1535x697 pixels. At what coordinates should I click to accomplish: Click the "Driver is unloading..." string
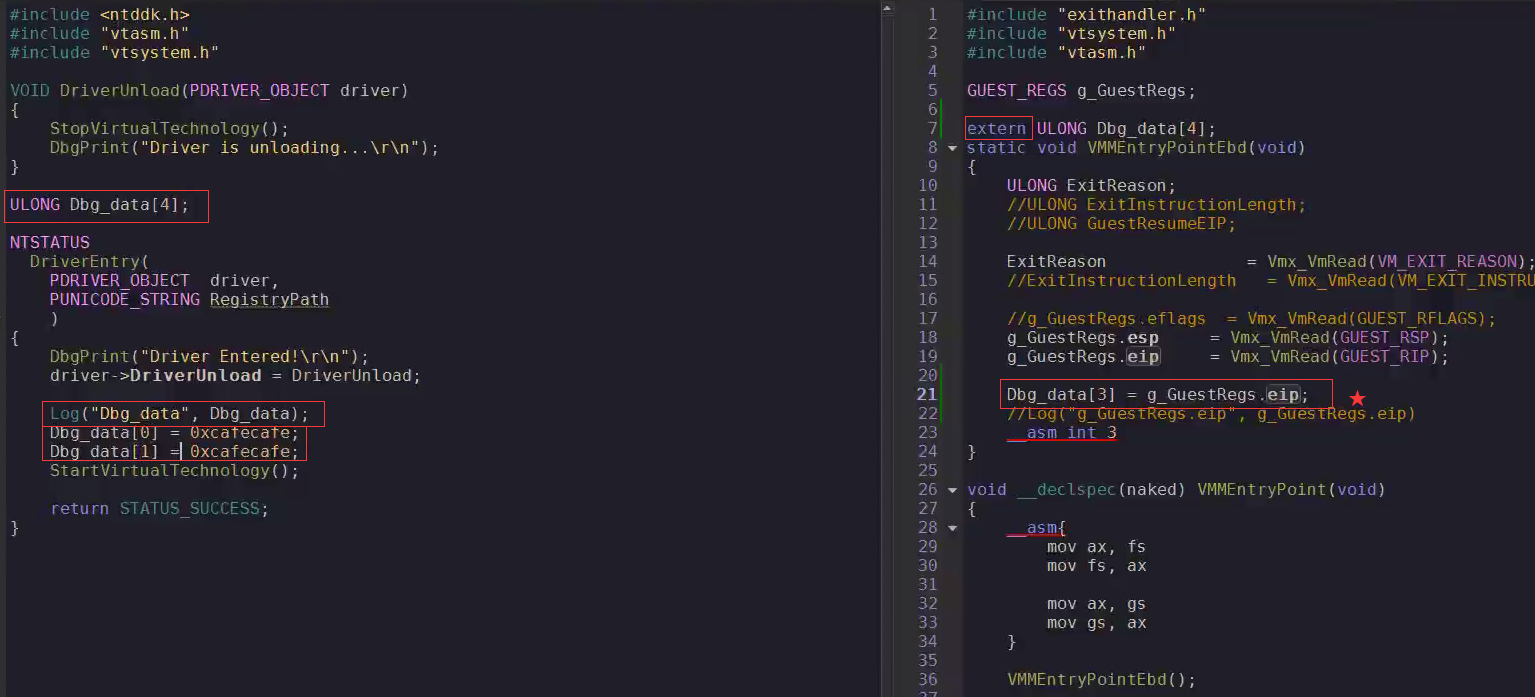pos(285,147)
